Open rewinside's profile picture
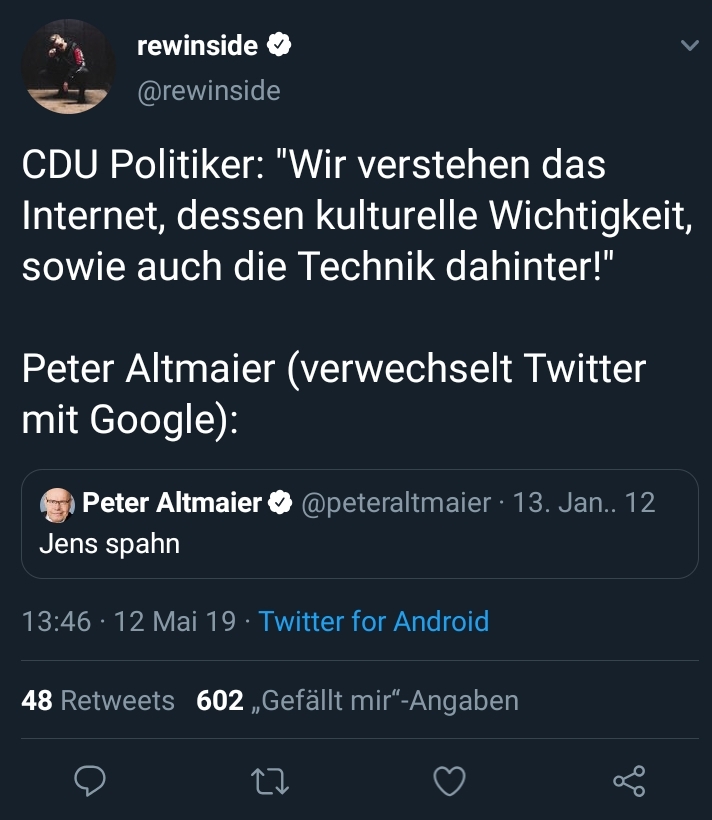 pos(68,66)
